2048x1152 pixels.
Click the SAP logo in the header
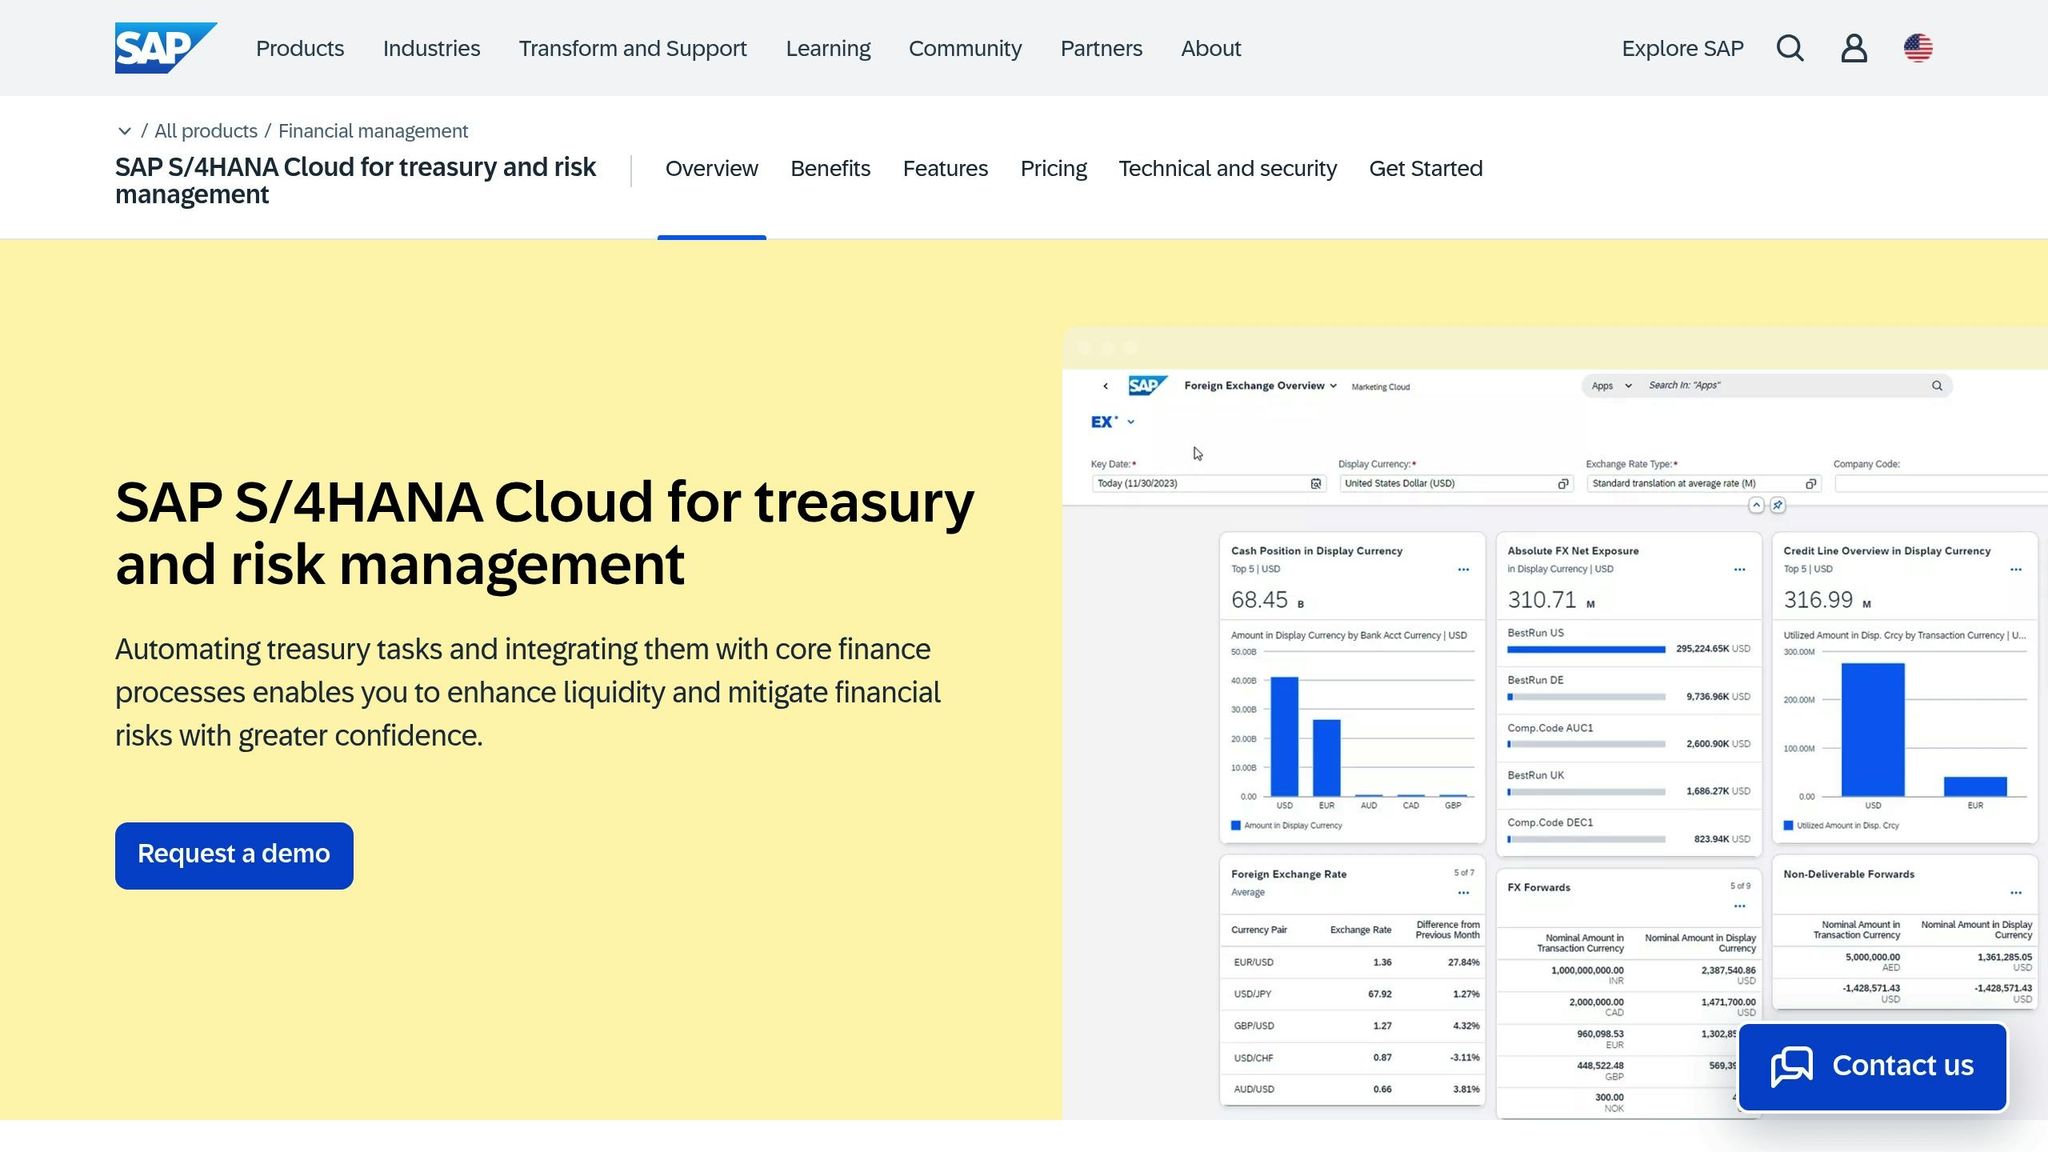point(166,46)
